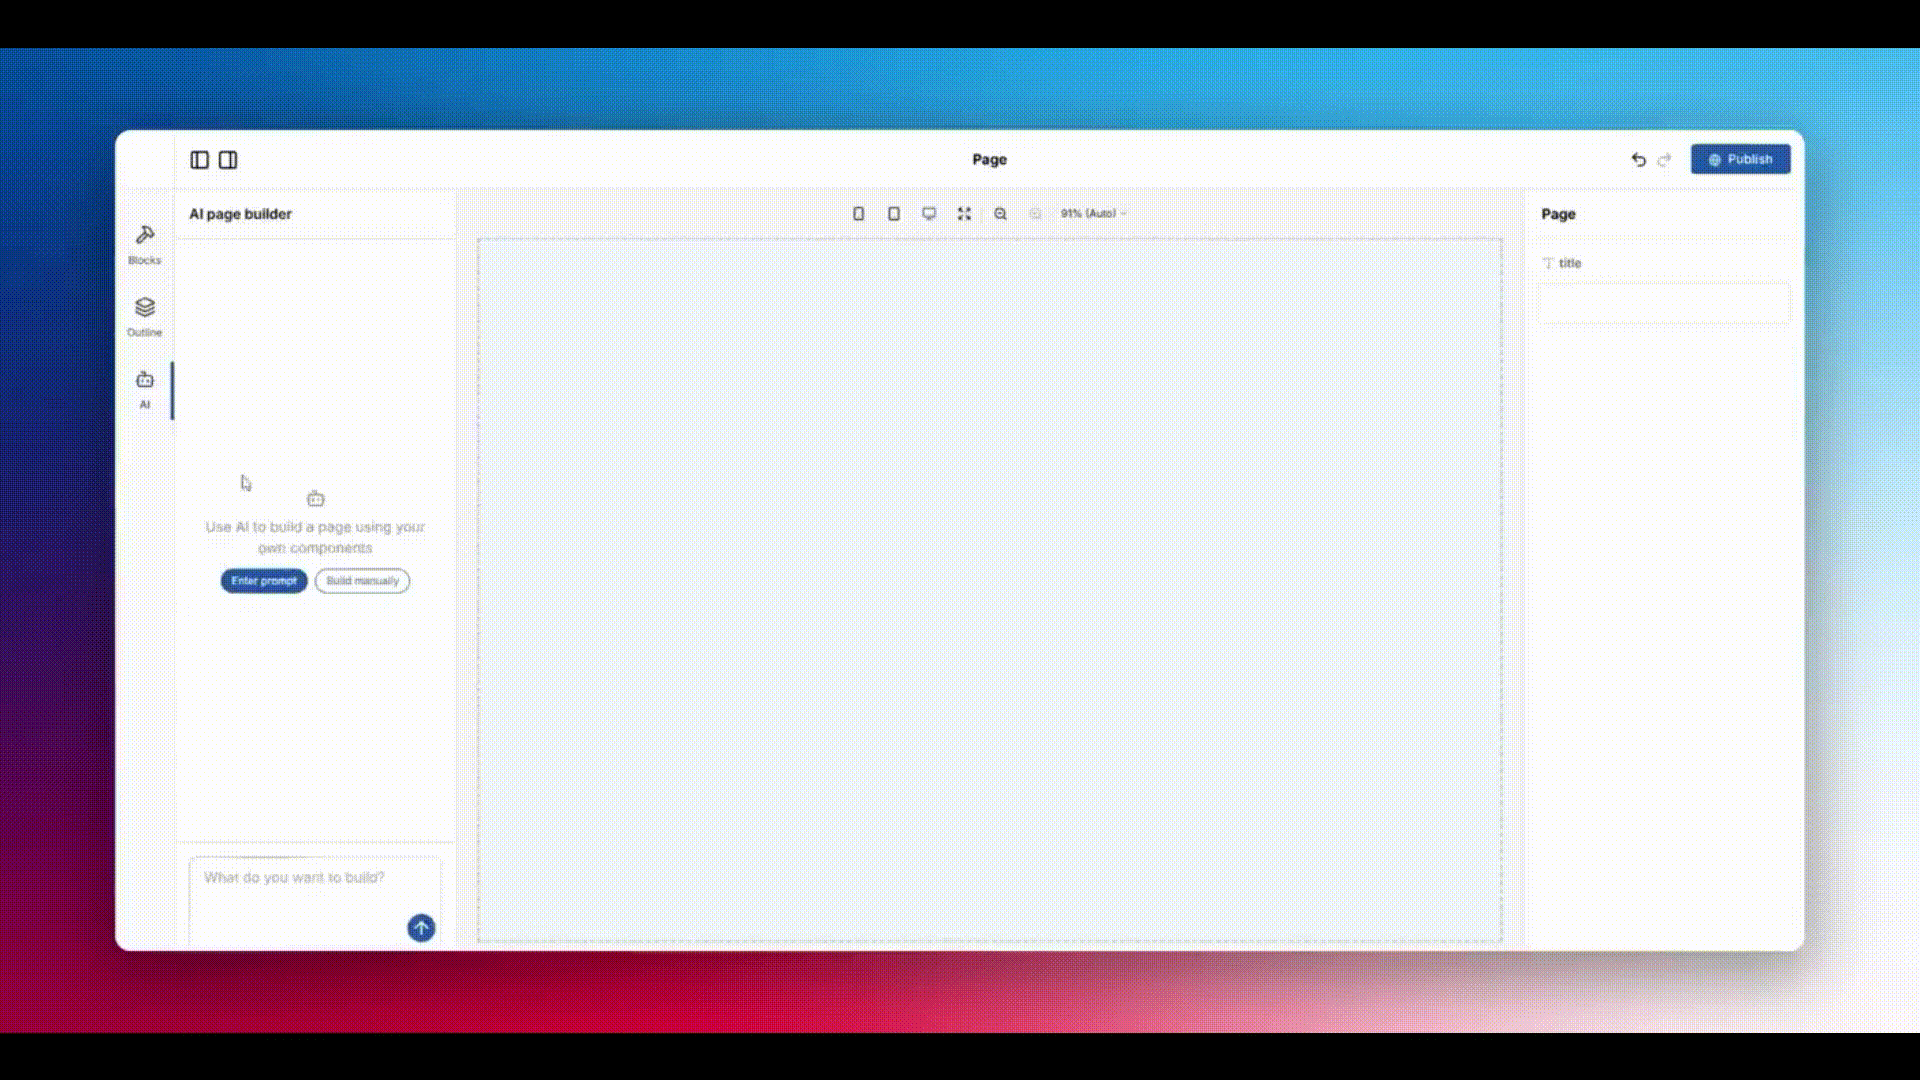Toggle the left sidebar visibility

pos(200,160)
